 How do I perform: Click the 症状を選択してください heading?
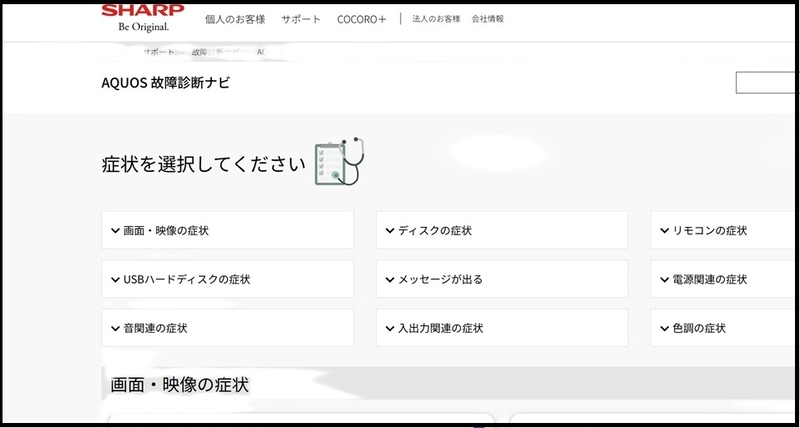[203, 165]
